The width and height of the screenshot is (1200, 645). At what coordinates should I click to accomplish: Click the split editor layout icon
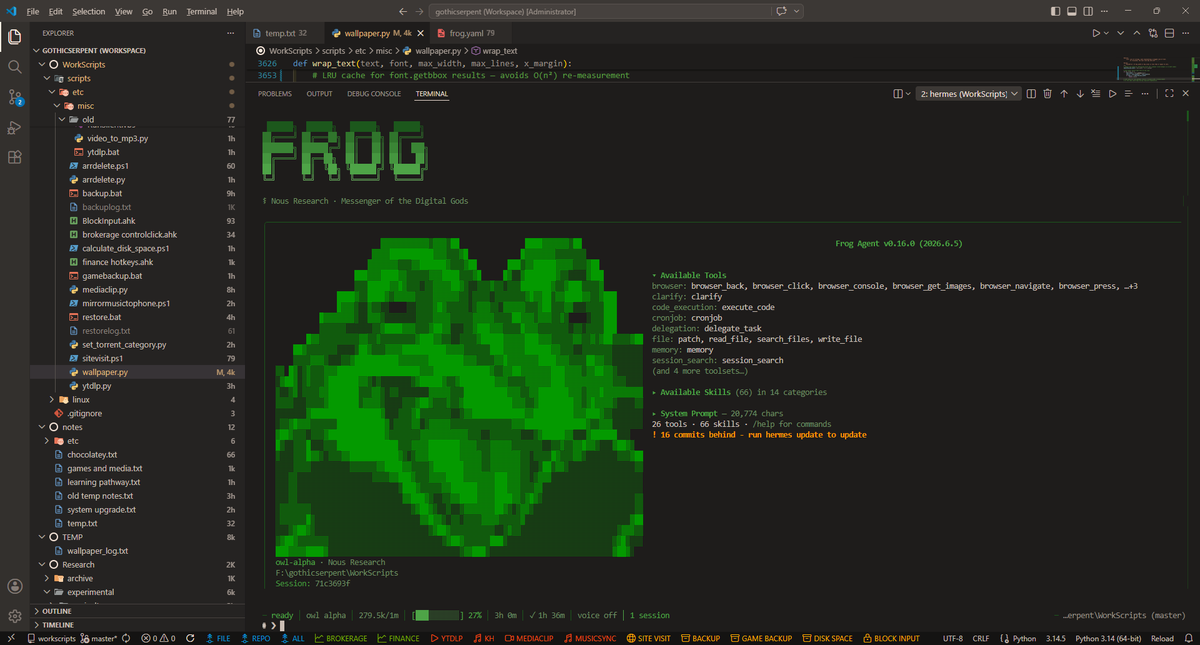pos(1169,33)
